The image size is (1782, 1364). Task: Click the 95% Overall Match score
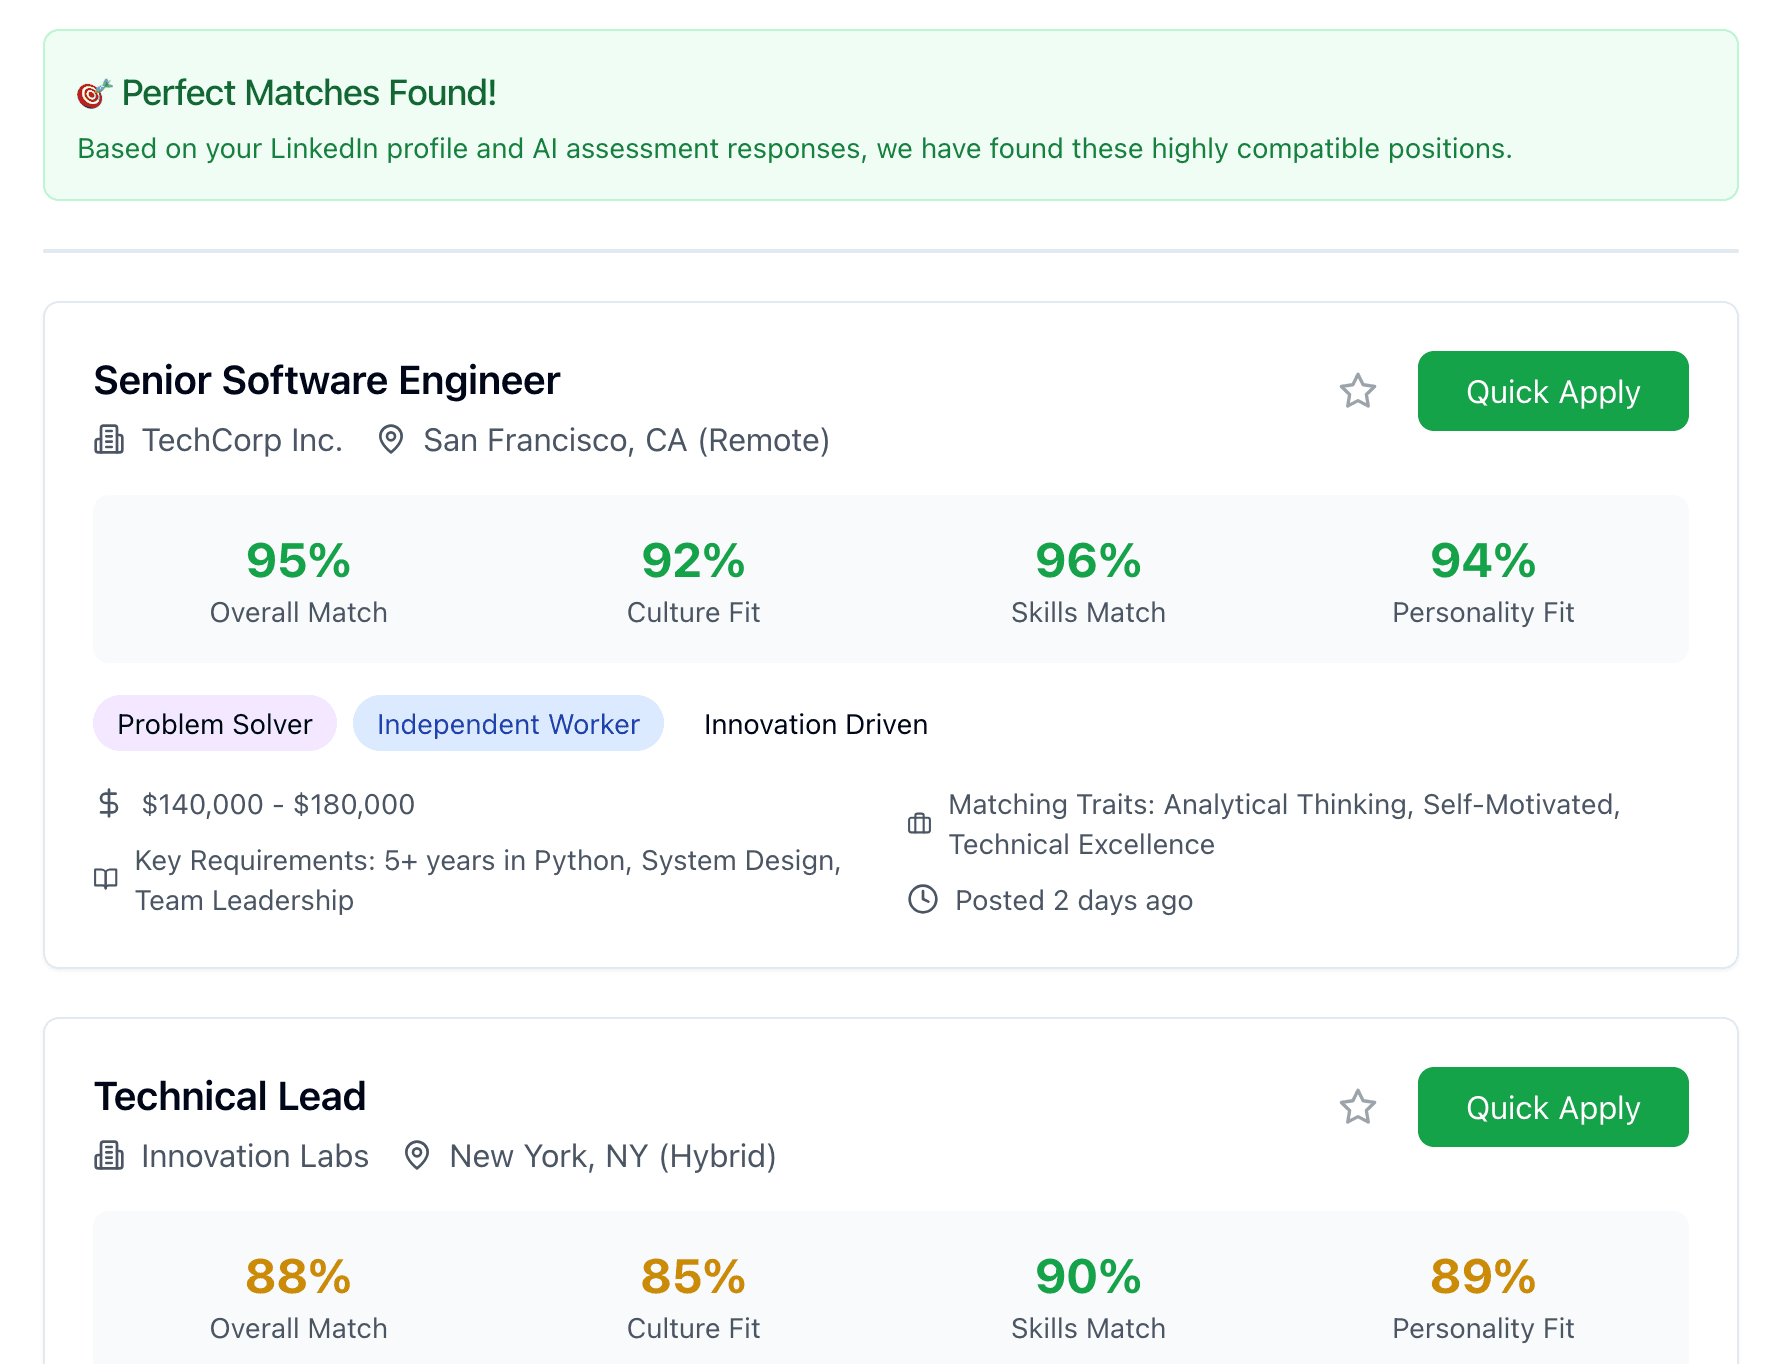[298, 561]
